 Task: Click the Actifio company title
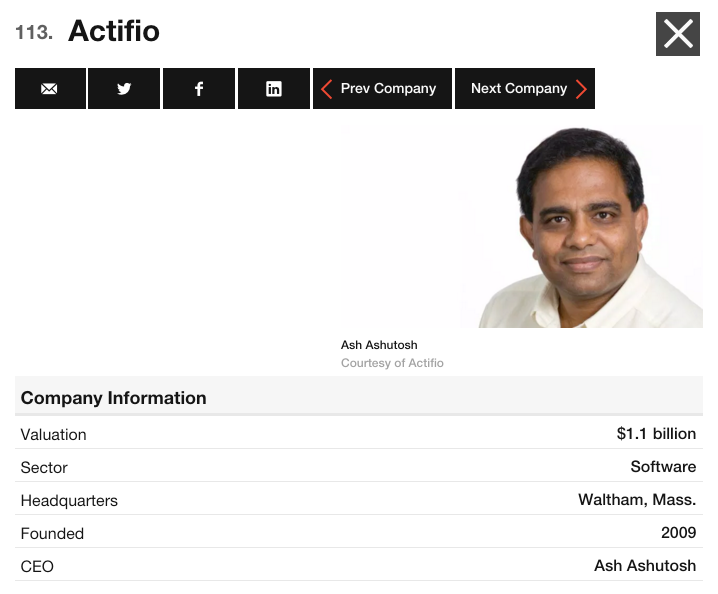114,31
